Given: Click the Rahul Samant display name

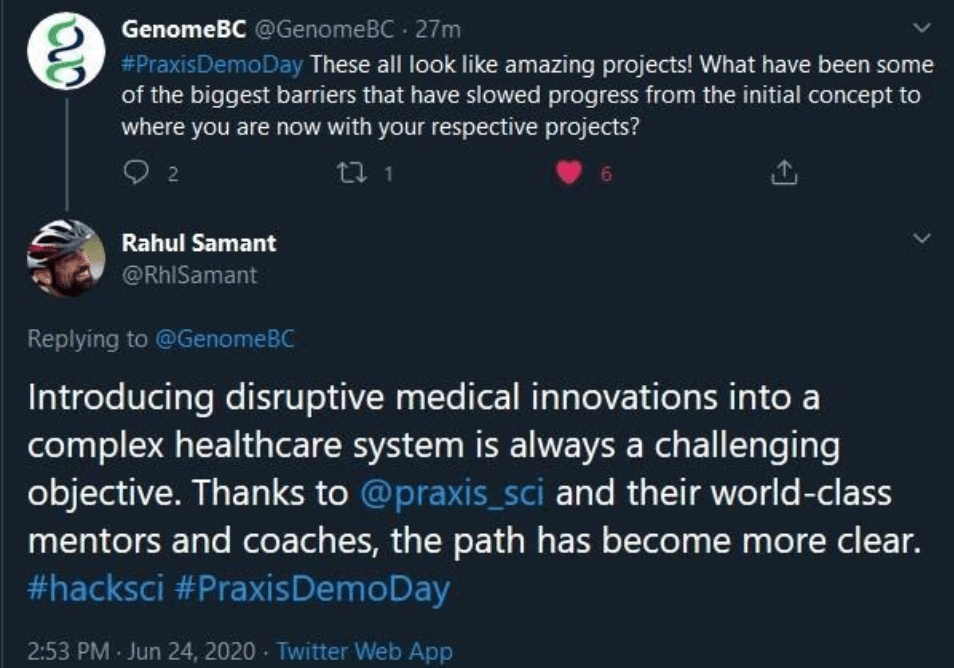Looking at the screenshot, I should (199, 243).
